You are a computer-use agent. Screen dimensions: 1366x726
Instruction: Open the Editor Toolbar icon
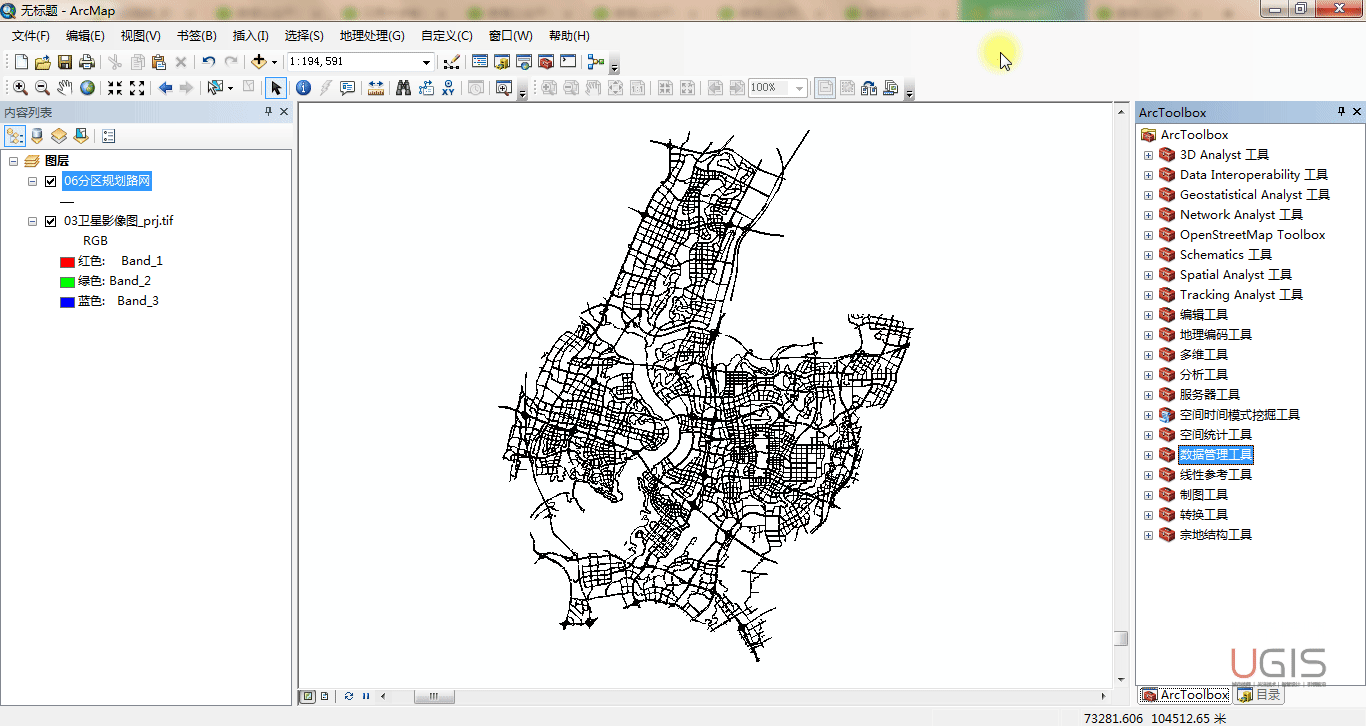[x=451, y=62]
